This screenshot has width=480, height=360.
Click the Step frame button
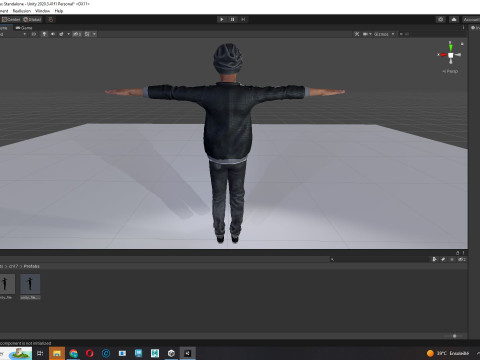click(243, 19)
